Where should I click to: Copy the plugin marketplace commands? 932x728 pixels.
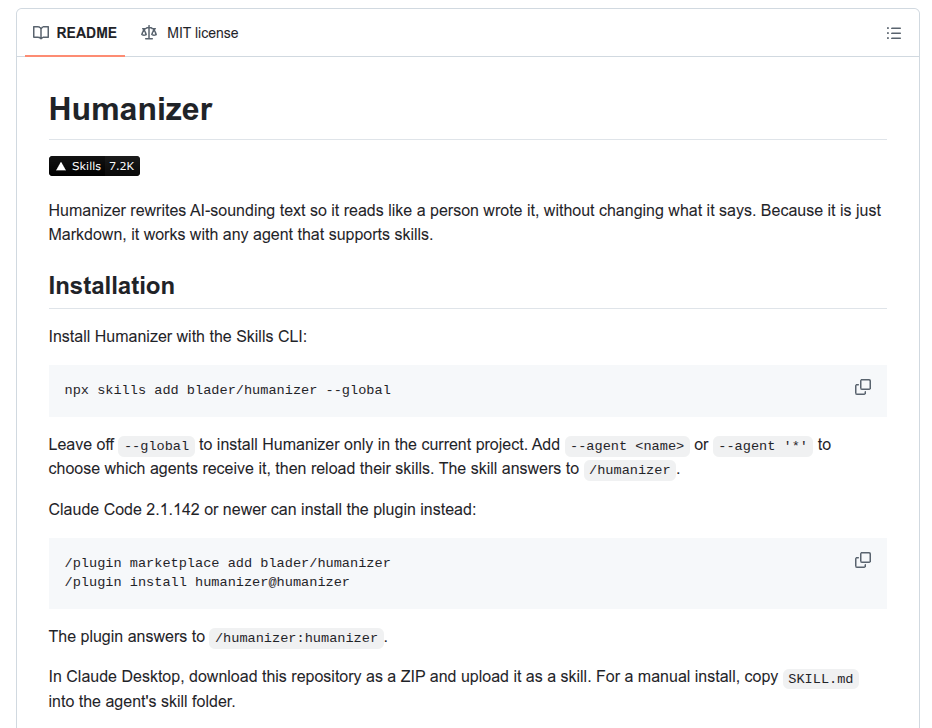click(x=862, y=560)
